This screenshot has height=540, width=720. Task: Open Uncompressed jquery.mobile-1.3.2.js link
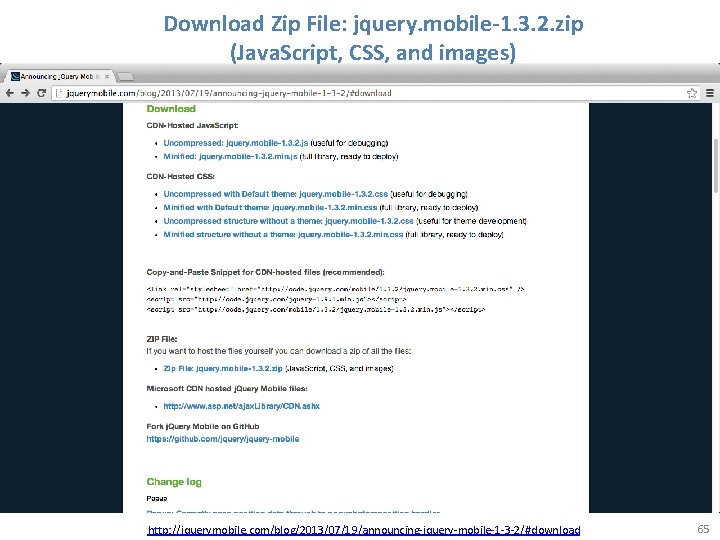point(236,143)
